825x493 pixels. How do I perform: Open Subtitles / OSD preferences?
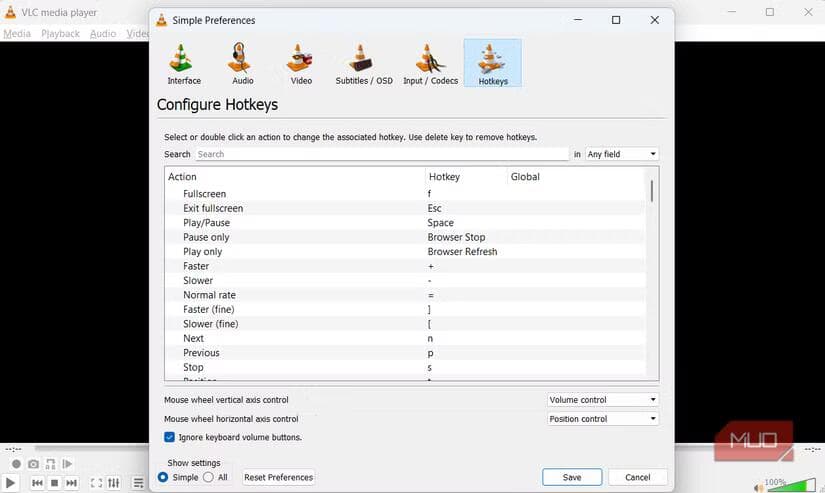click(364, 64)
